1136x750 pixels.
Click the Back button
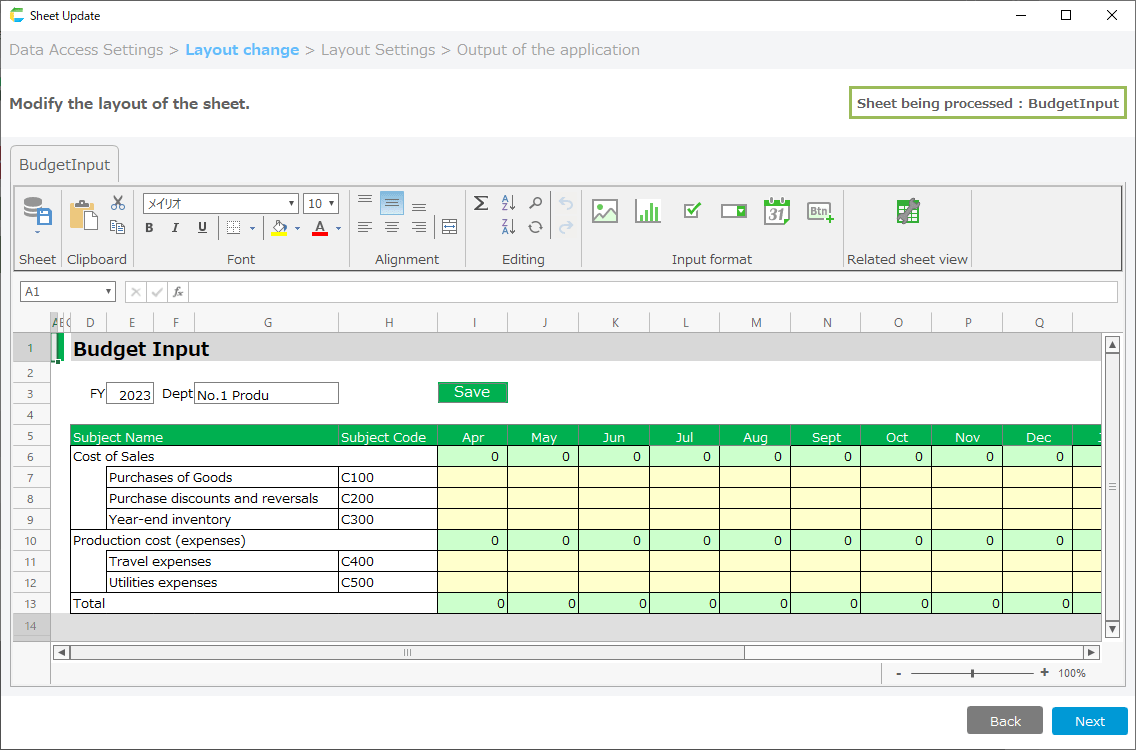tap(1005, 721)
